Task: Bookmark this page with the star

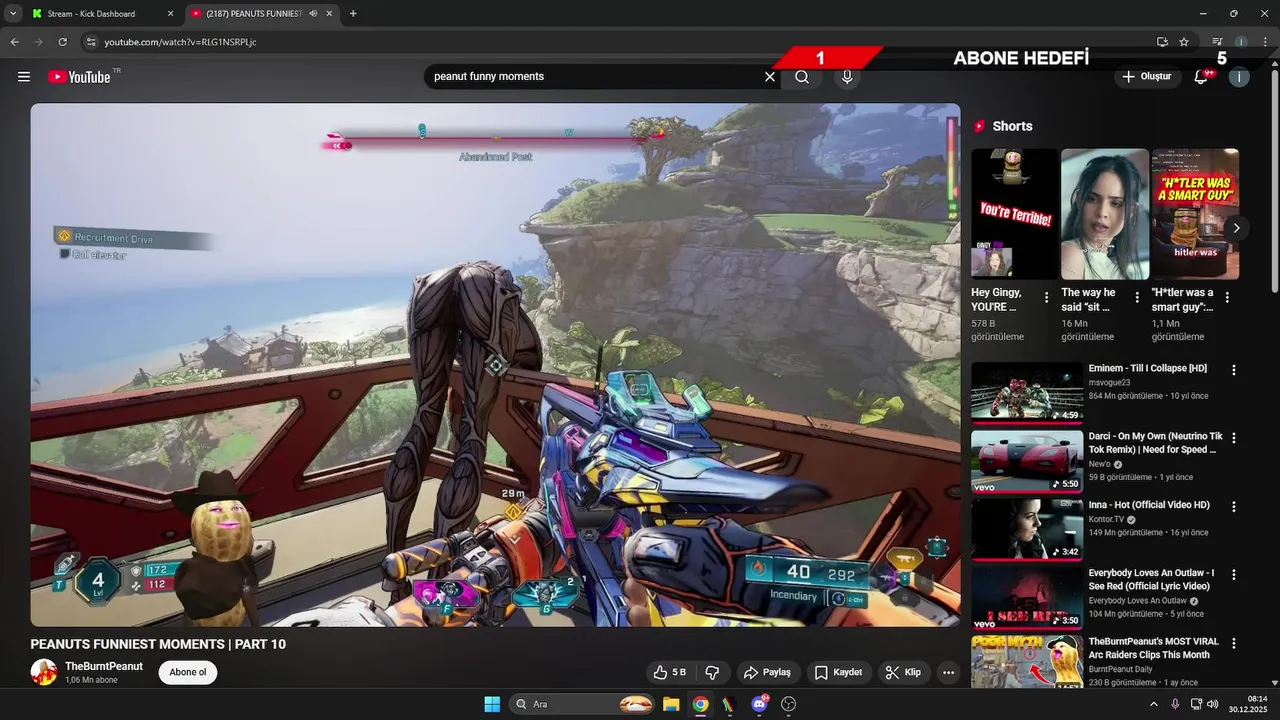Action: [x=1184, y=42]
